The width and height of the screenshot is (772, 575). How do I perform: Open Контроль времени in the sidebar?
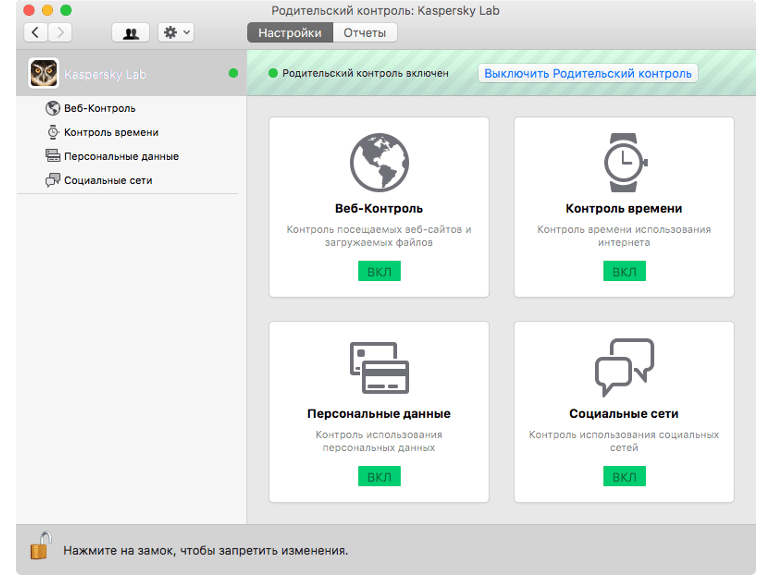point(111,132)
